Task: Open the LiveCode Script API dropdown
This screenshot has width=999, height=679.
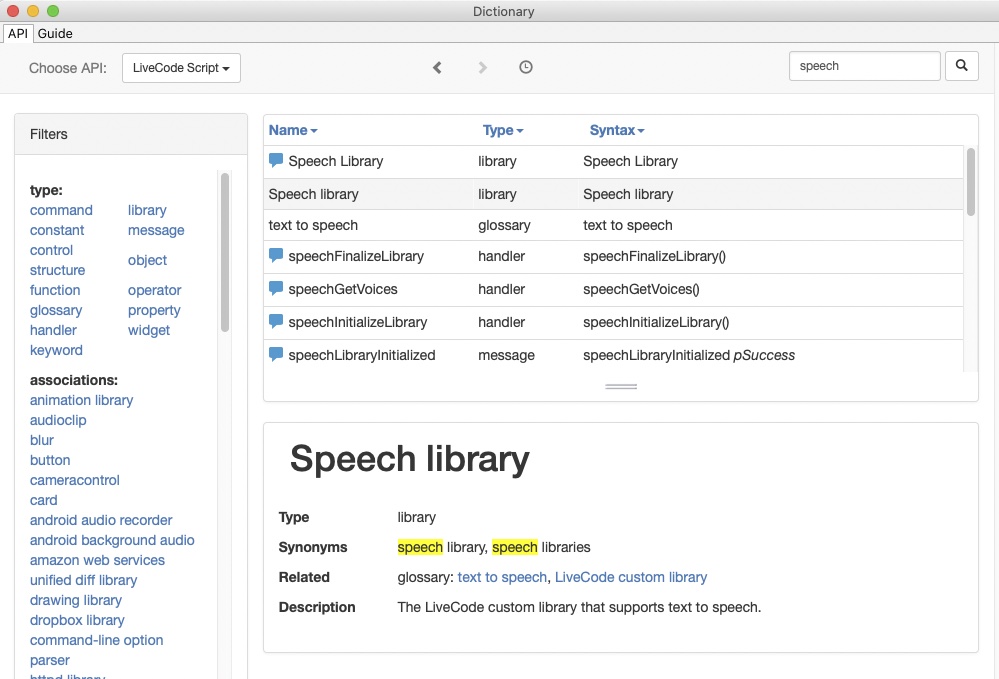Action: 181,68
